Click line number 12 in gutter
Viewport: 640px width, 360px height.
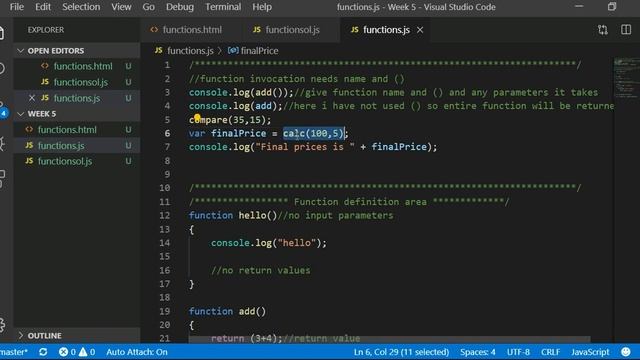[x=164, y=215]
